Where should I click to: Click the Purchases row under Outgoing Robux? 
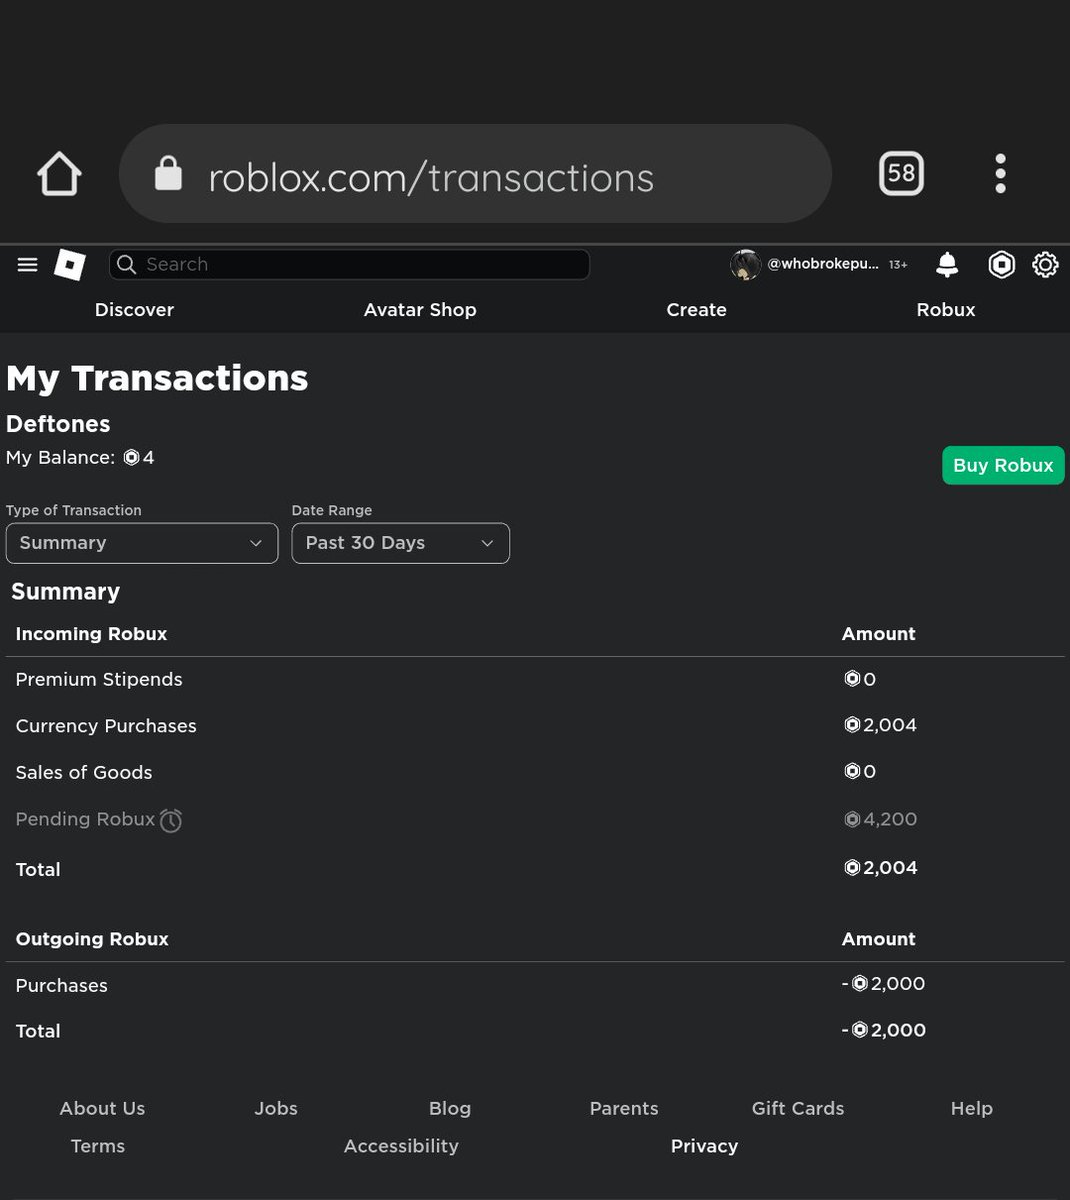point(61,985)
